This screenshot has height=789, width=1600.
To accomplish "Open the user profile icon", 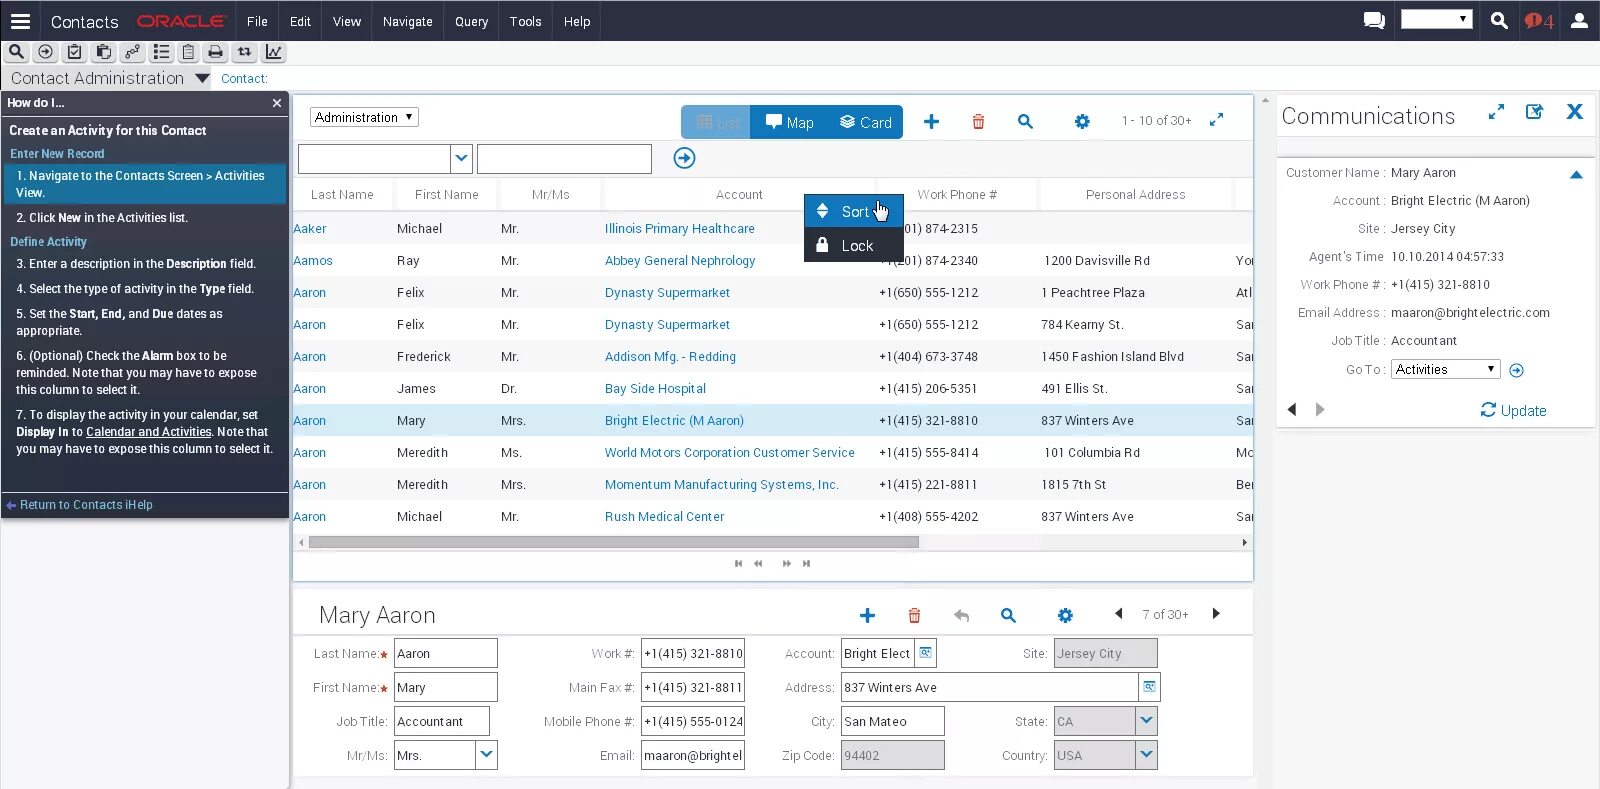I will pos(1579,20).
